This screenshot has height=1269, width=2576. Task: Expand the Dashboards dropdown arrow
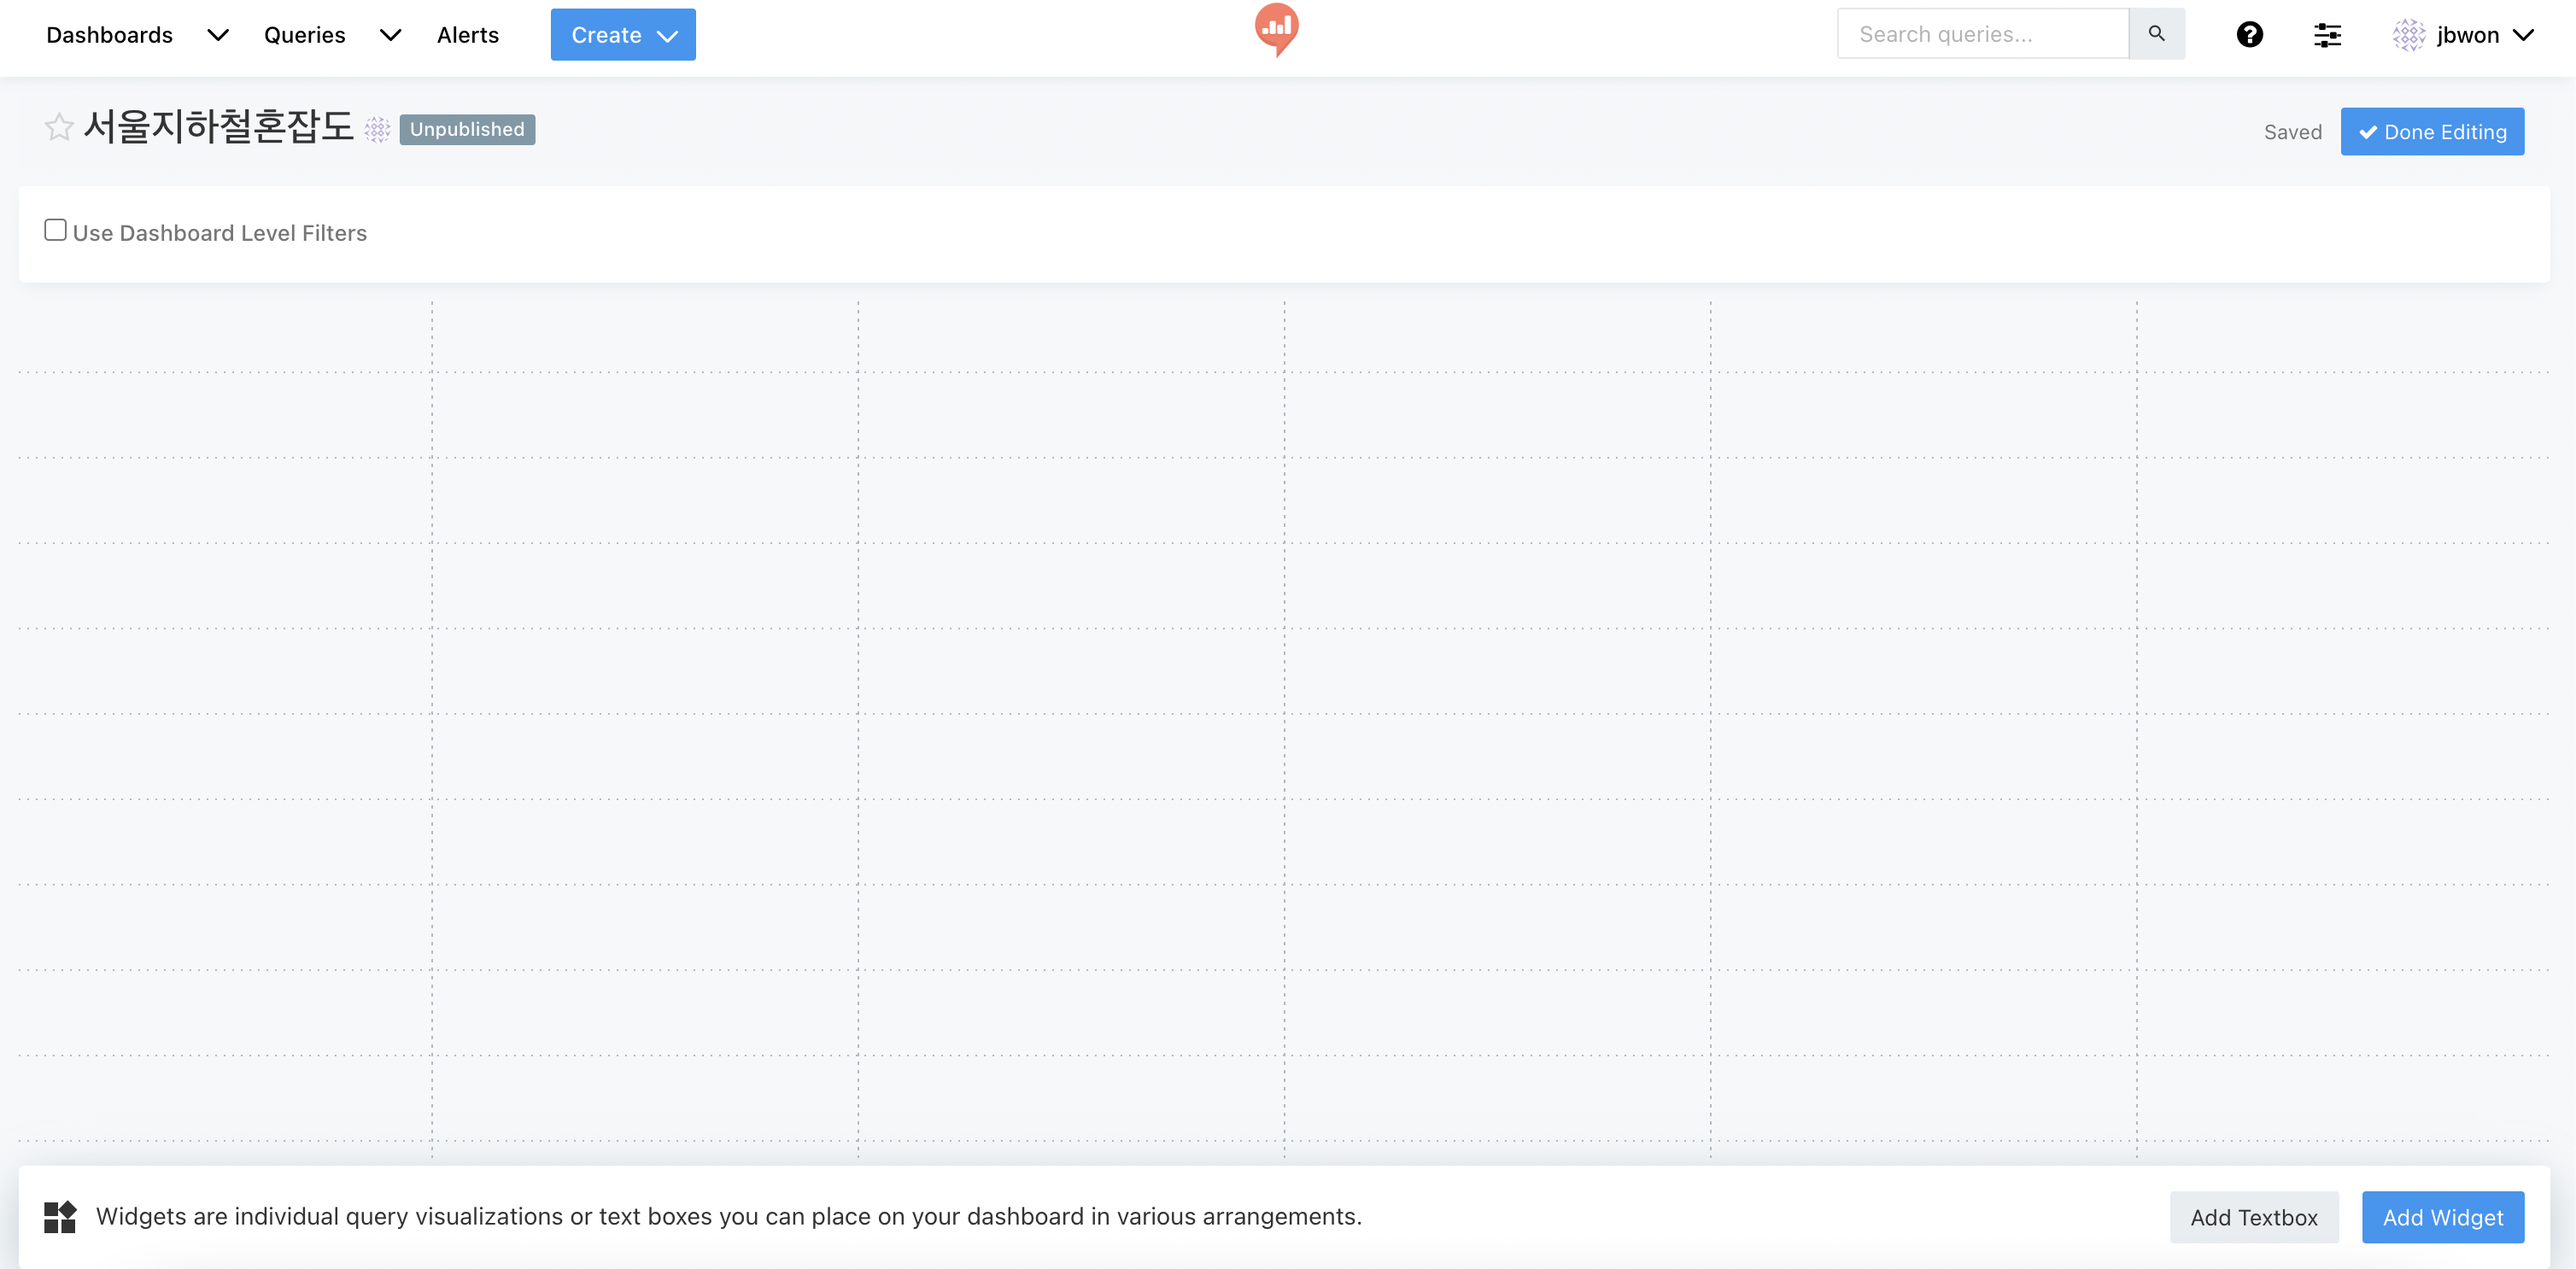click(218, 35)
